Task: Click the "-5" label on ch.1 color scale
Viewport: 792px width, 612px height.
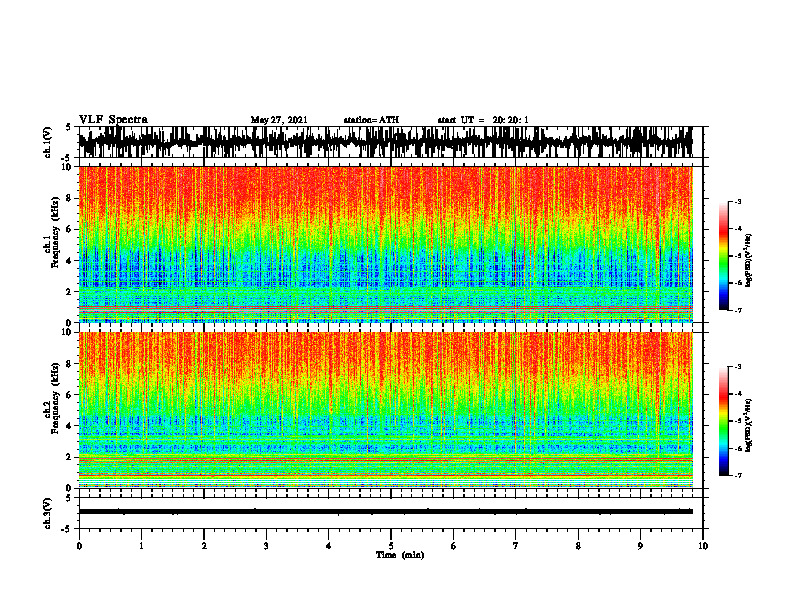Action: click(x=738, y=256)
